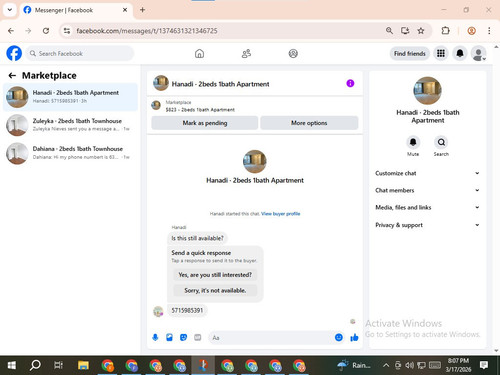The height and width of the screenshot is (375, 500).
Task: Choose a GIF icon
Action: pos(198,338)
